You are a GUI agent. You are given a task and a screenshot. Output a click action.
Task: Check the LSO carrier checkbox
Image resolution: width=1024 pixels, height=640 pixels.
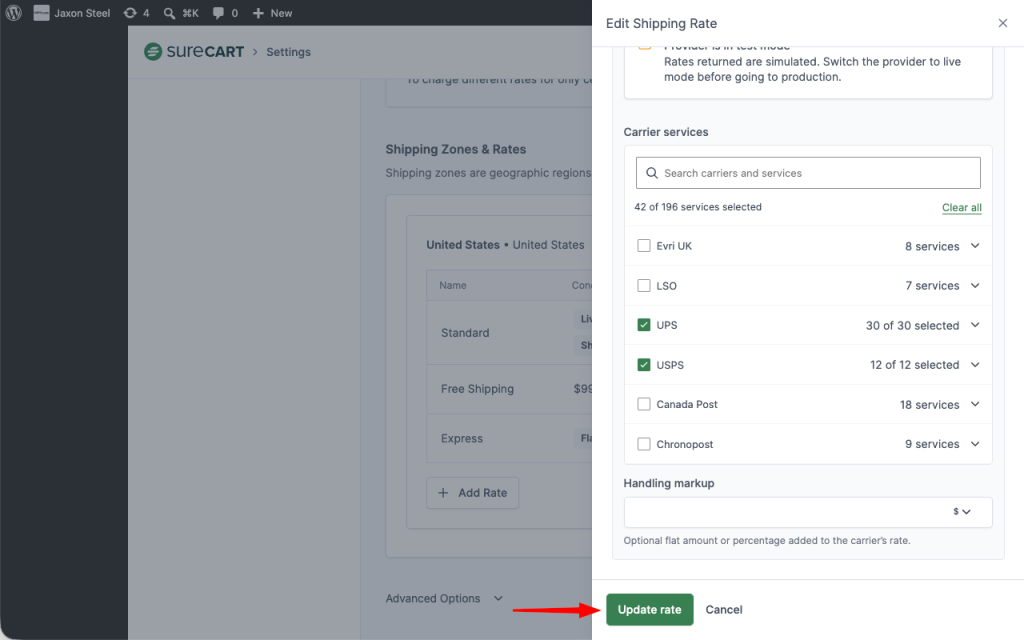pyautogui.click(x=644, y=285)
